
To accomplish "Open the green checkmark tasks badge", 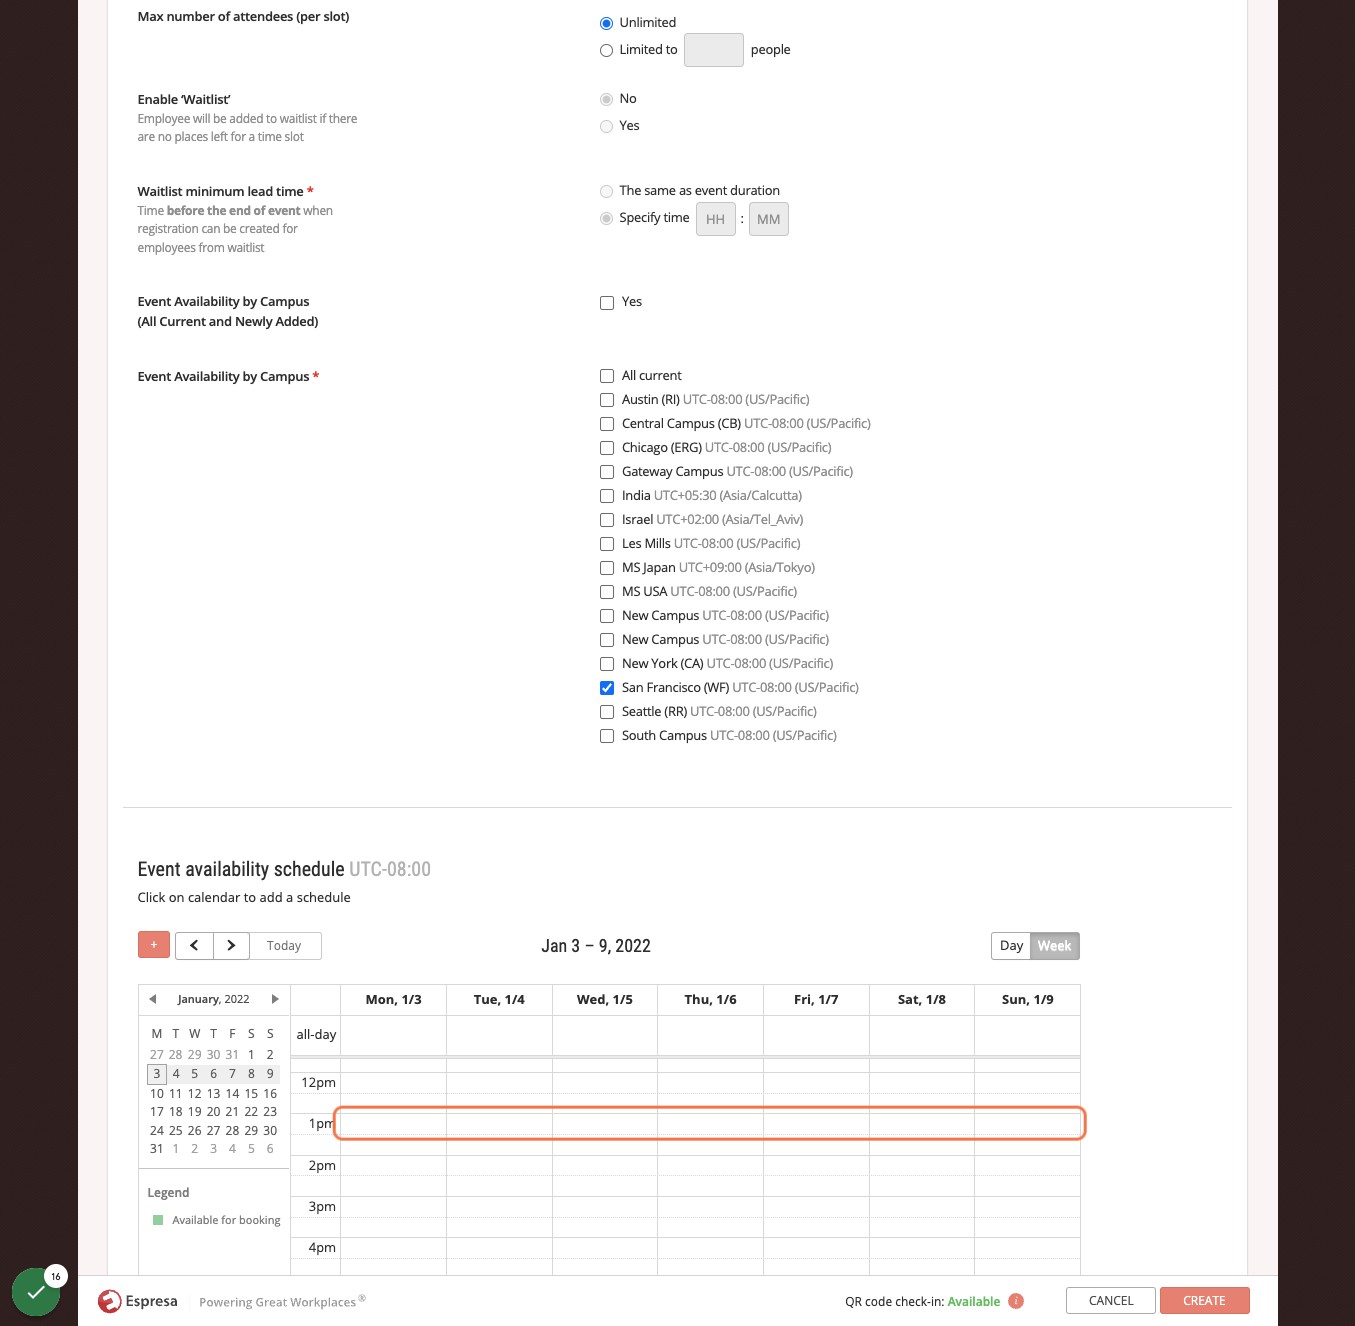I will tap(36, 1292).
